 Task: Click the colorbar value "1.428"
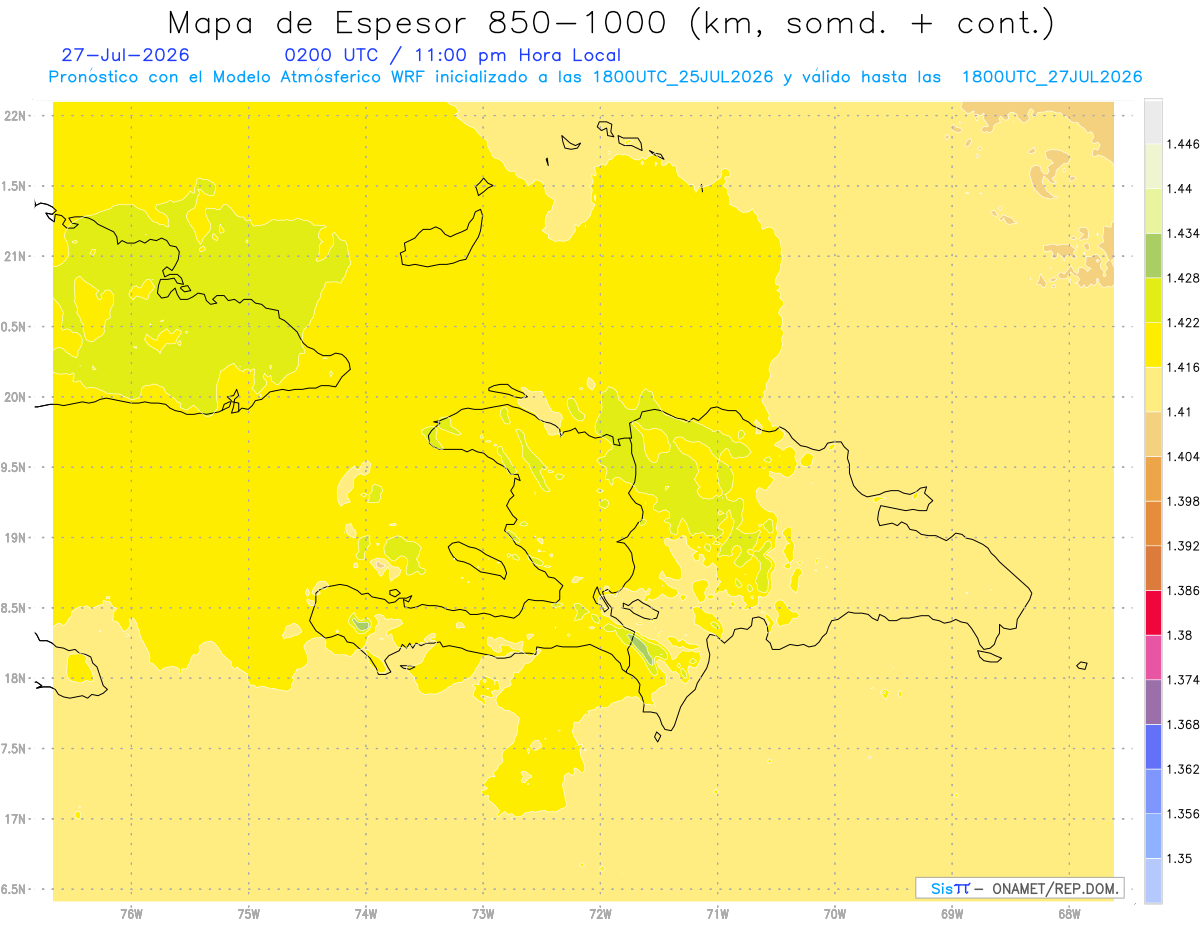1184,278
